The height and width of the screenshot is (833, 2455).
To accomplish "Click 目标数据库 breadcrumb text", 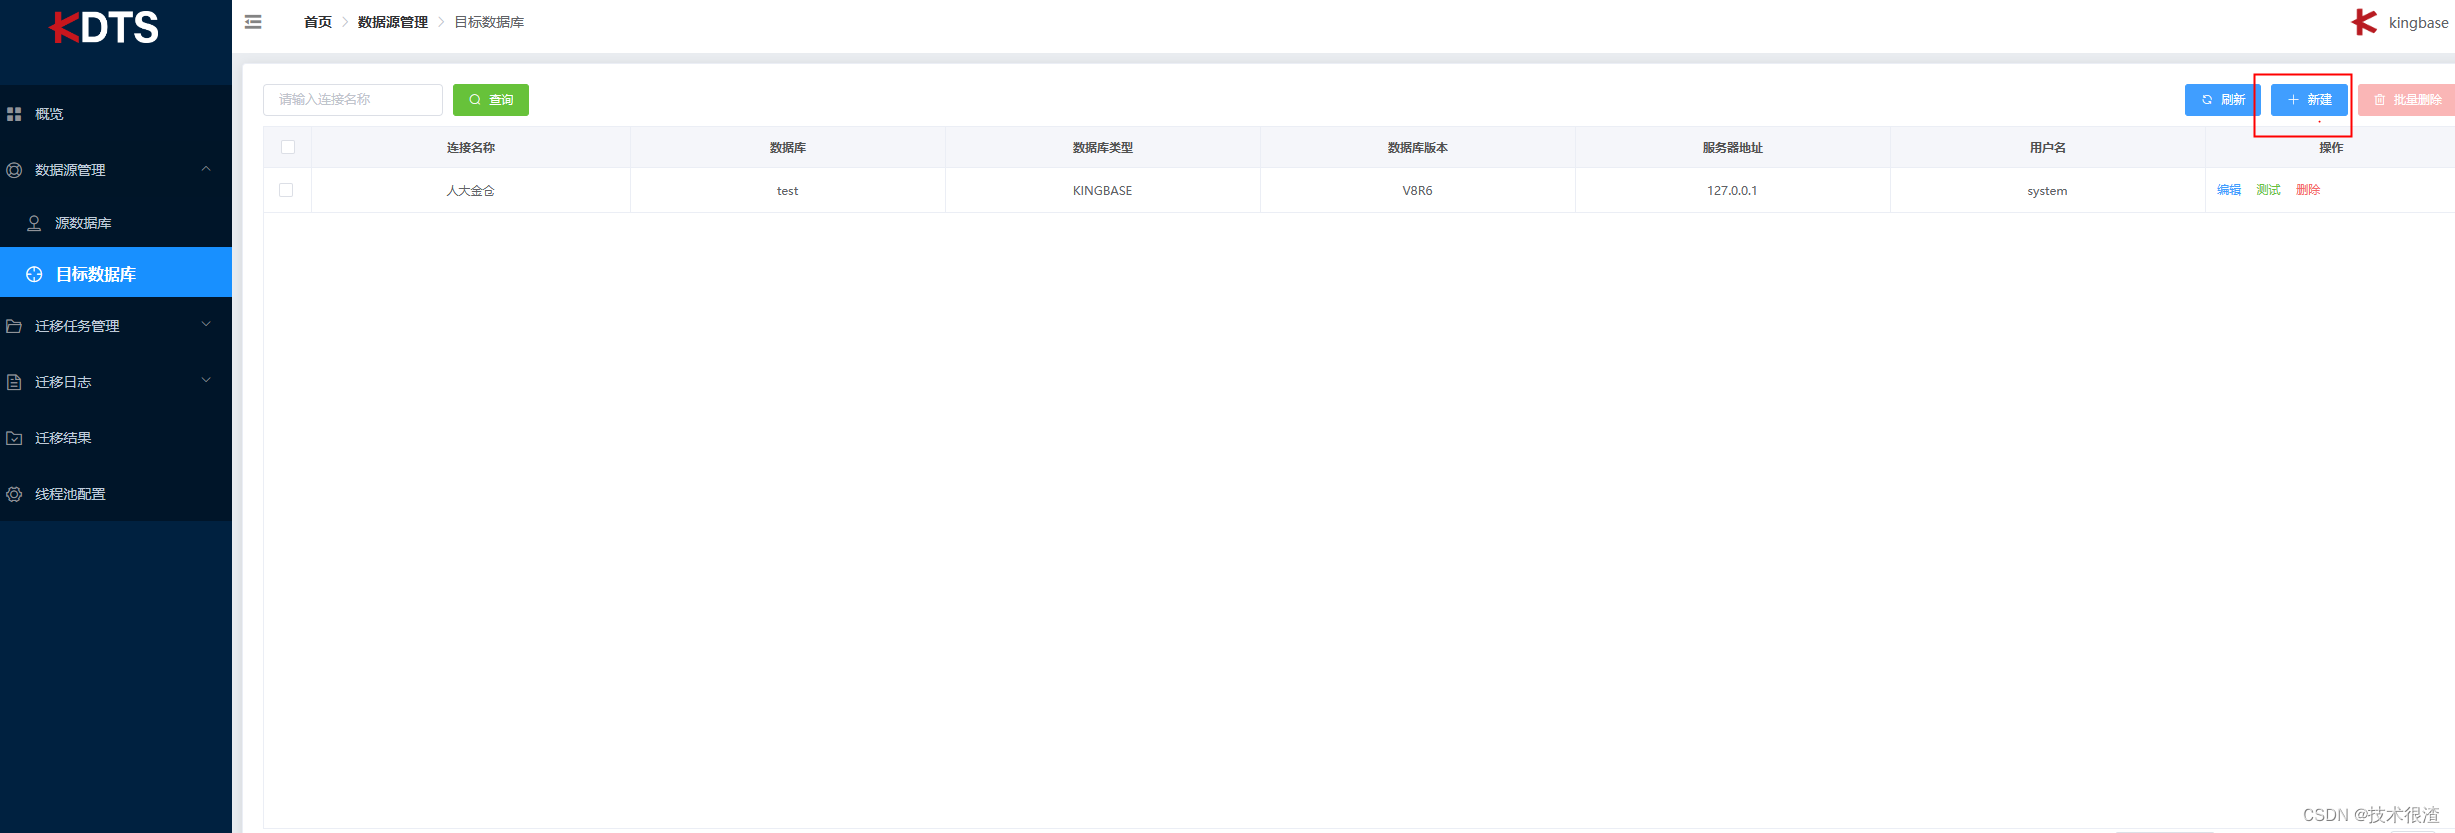I will pos(489,22).
